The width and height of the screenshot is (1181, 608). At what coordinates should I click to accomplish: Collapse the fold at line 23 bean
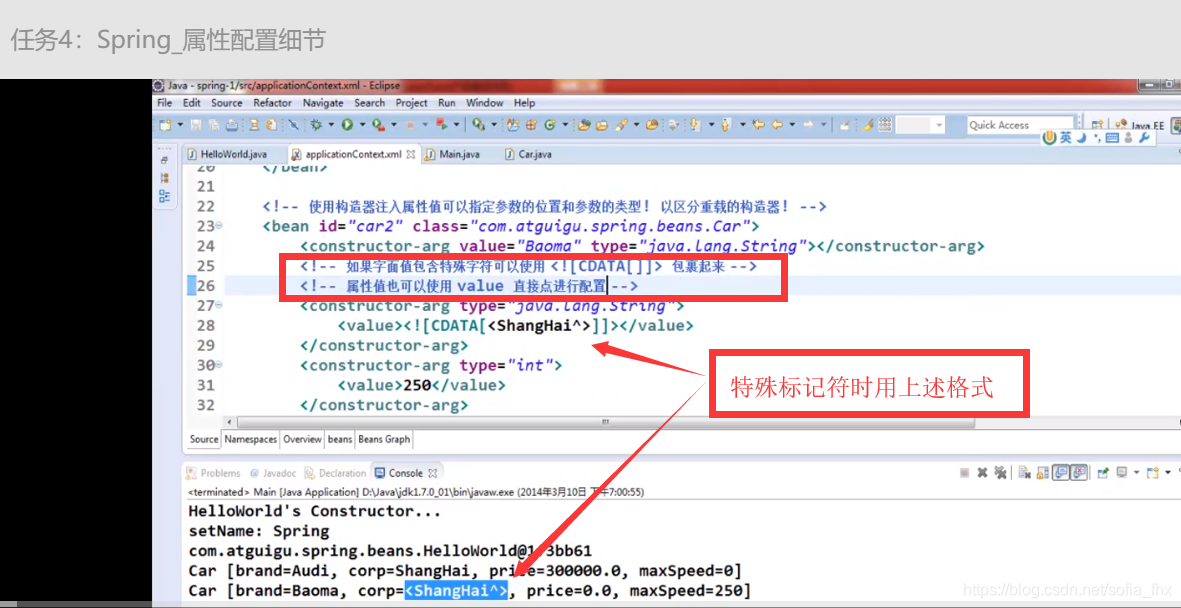[219, 225]
